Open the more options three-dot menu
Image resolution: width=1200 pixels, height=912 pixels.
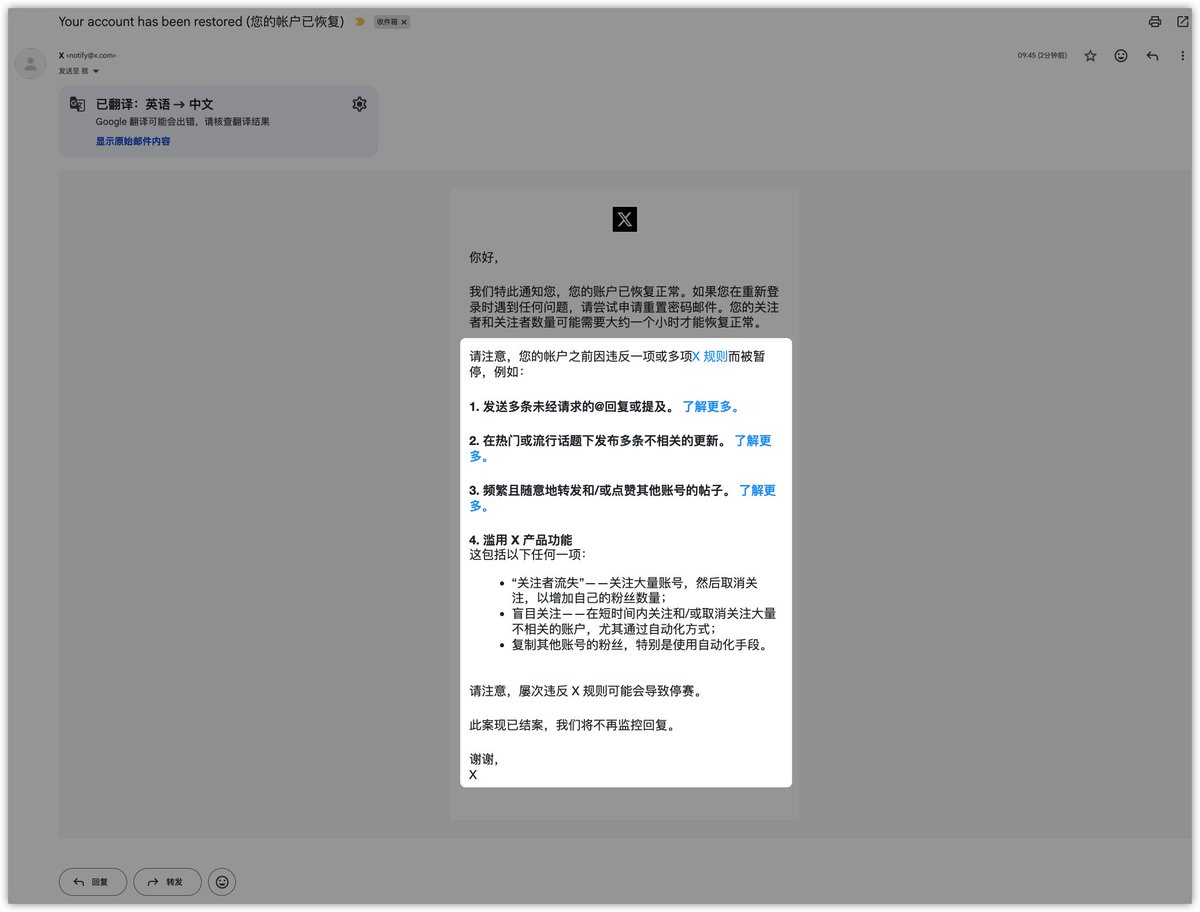[1183, 55]
